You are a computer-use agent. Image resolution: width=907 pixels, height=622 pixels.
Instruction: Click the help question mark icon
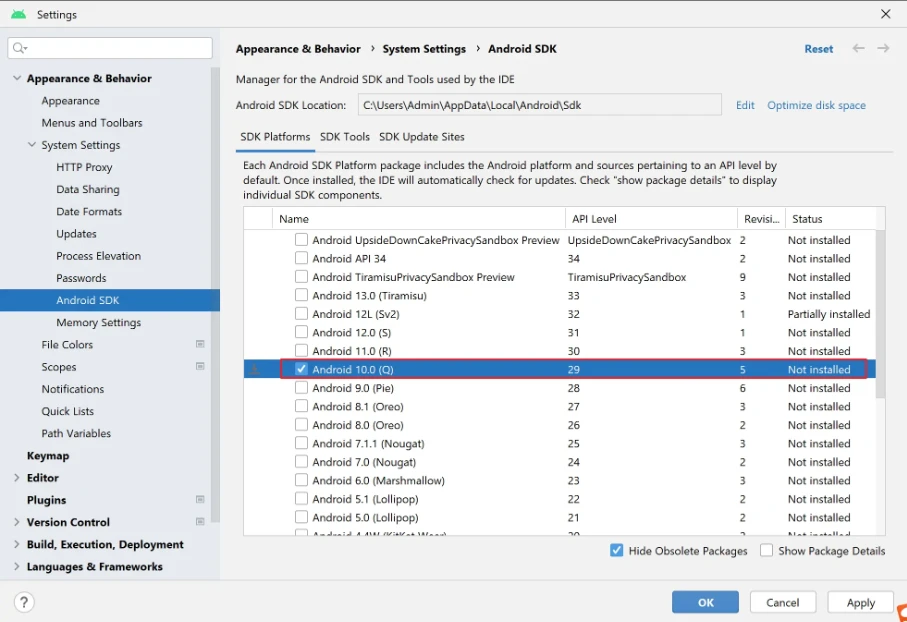pyautogui.click(x=25, y=602)
